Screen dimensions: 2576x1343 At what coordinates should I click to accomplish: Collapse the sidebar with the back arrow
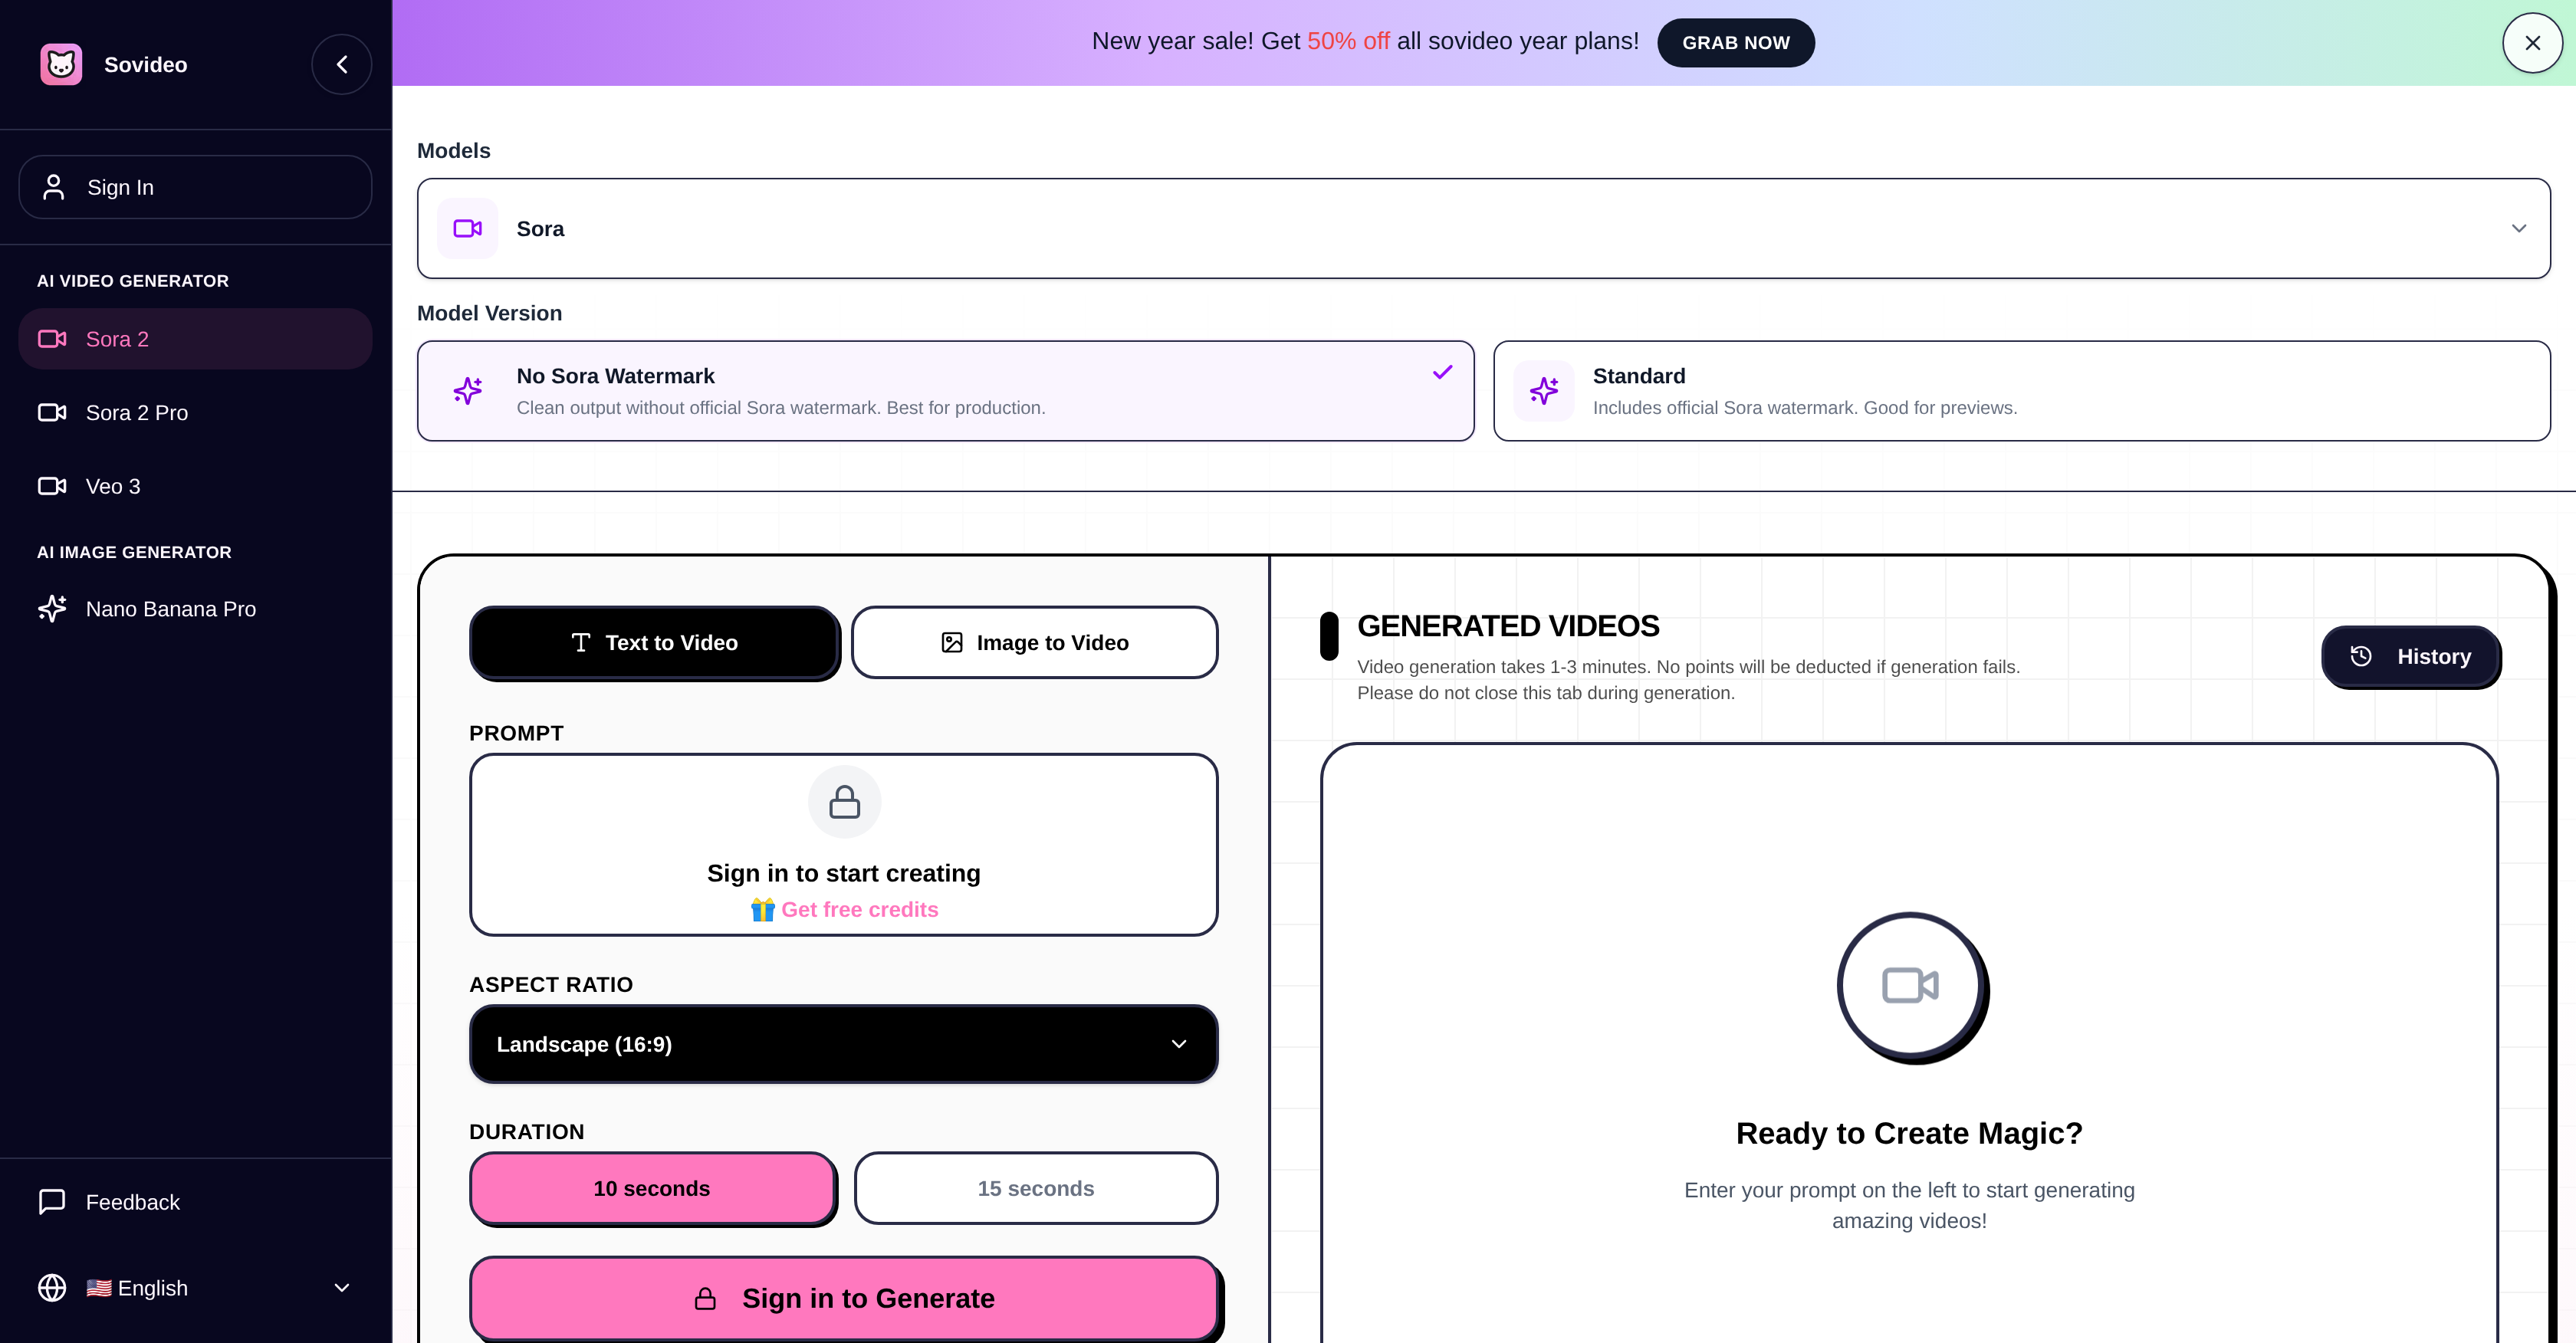point(342,65)
